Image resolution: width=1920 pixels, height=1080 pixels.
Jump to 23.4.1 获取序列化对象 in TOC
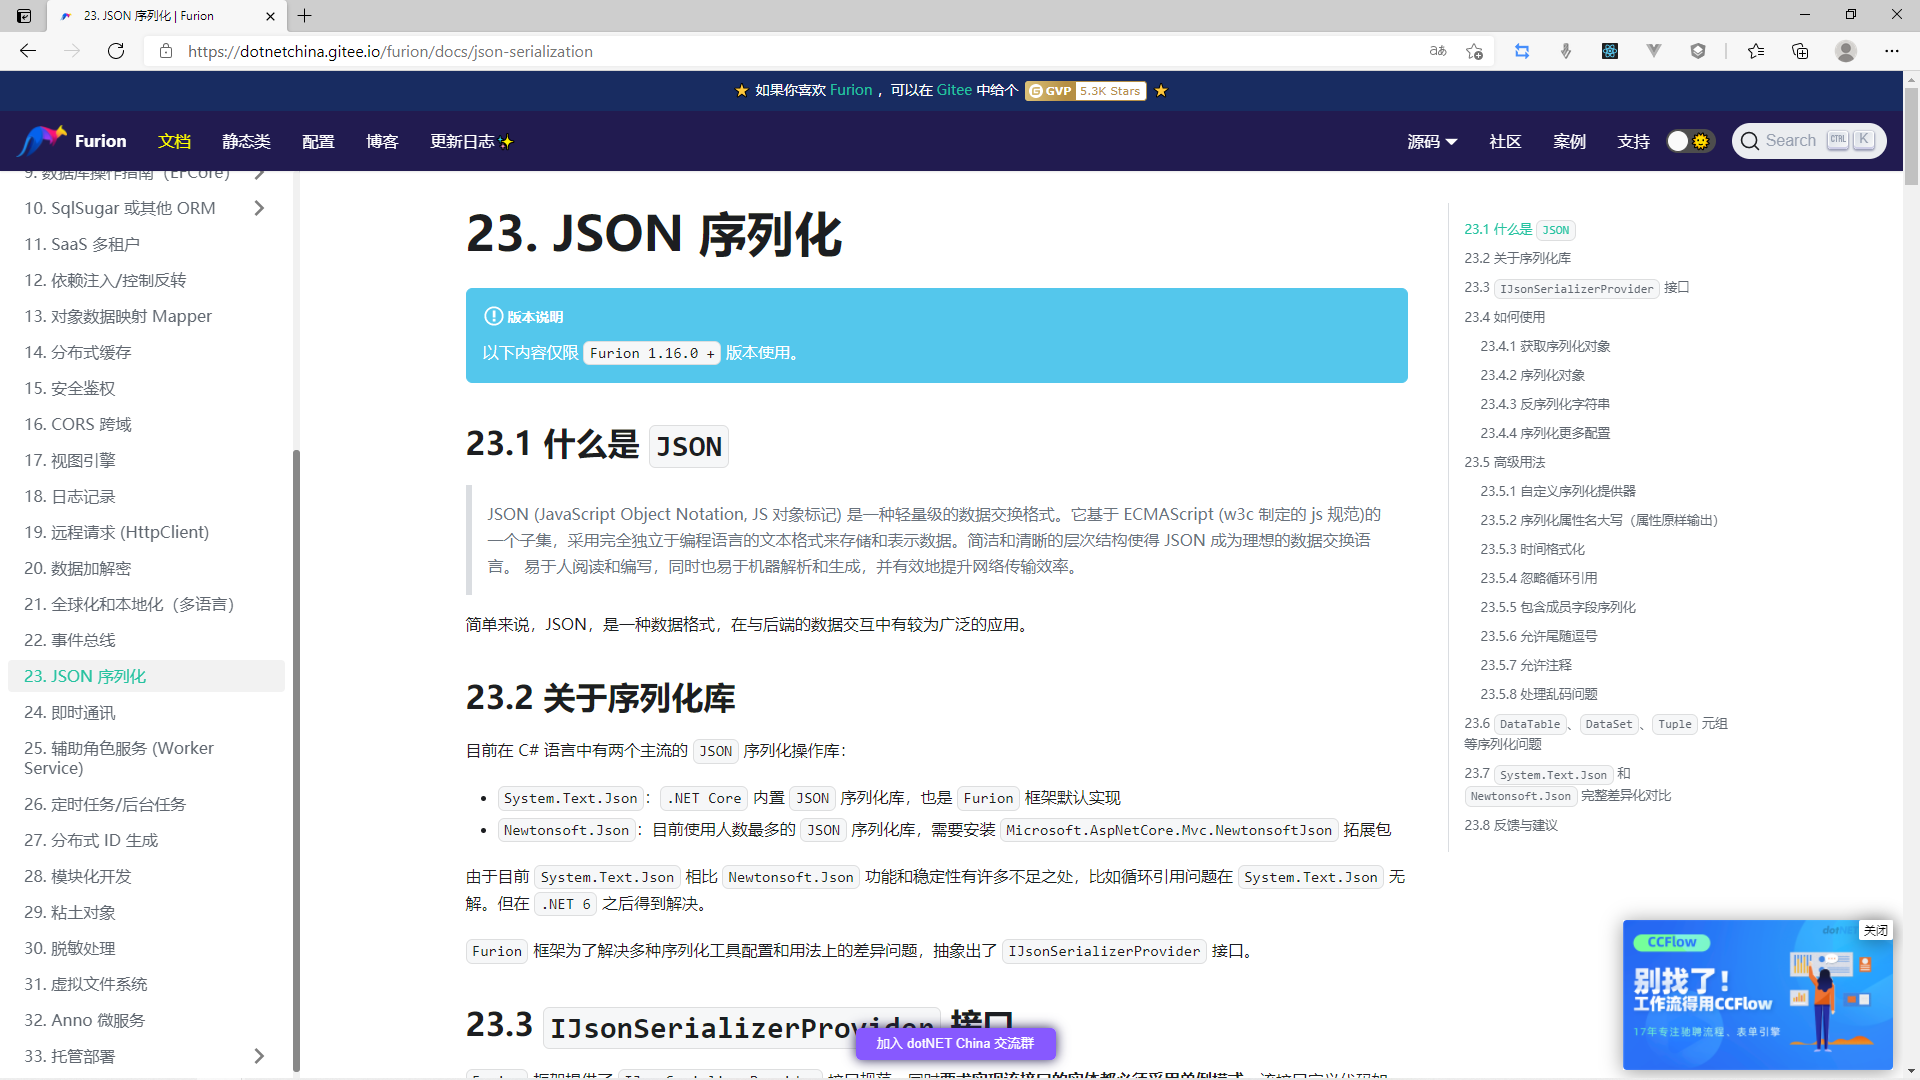[x=1545, y=346]
